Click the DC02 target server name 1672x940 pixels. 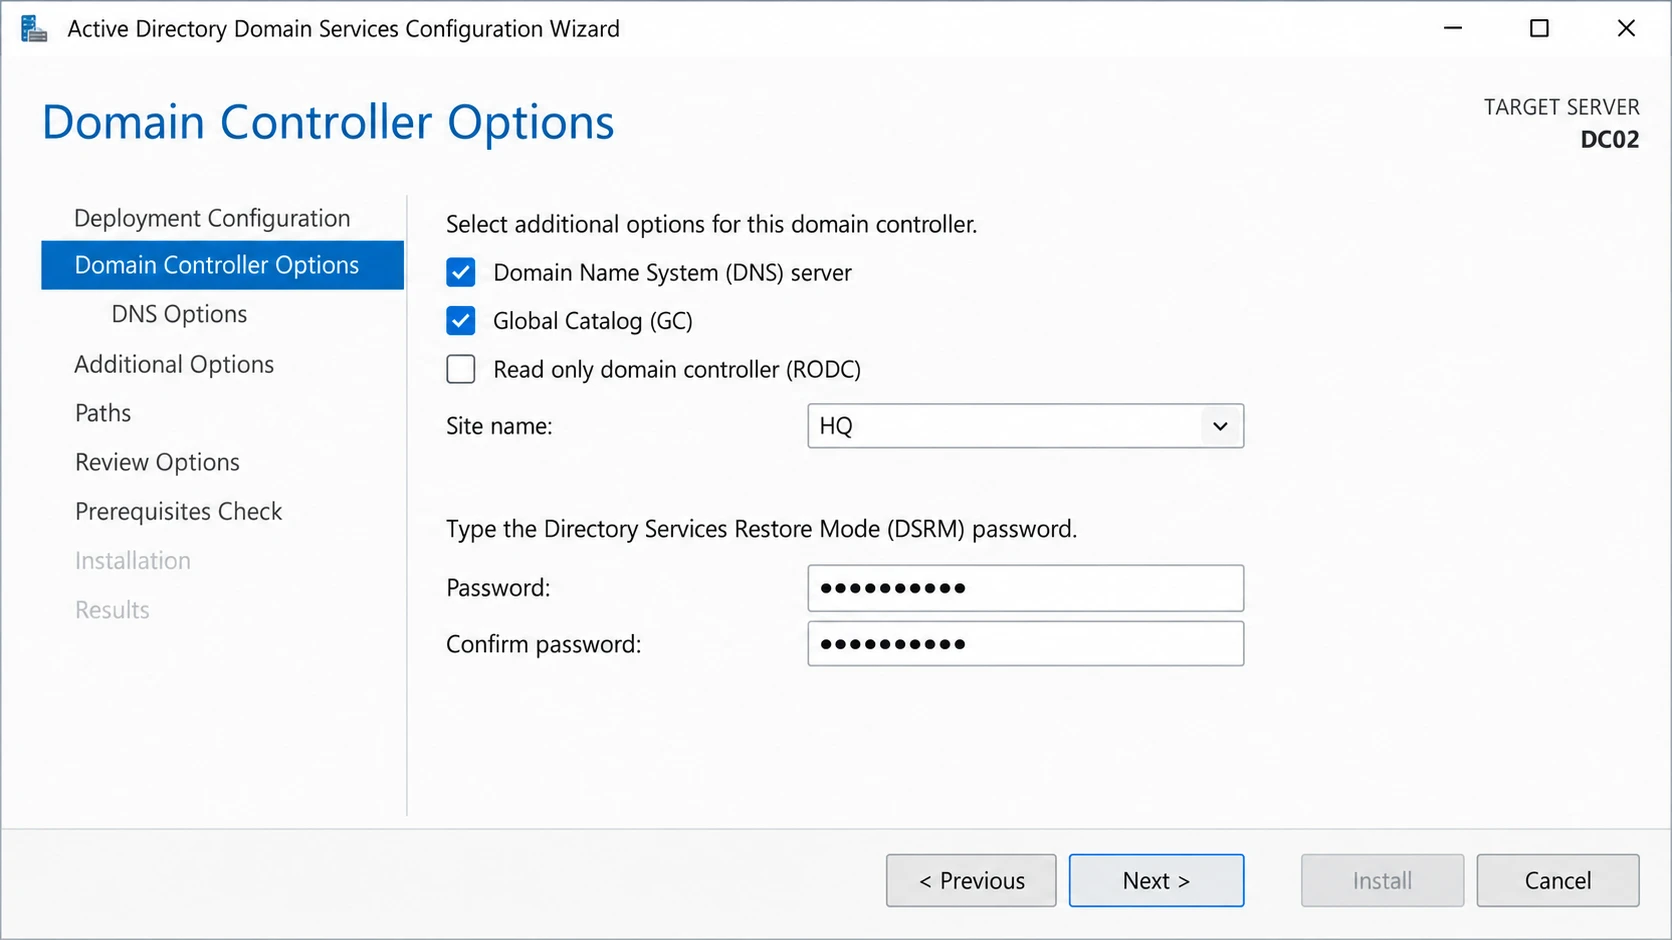(1609, 140)
